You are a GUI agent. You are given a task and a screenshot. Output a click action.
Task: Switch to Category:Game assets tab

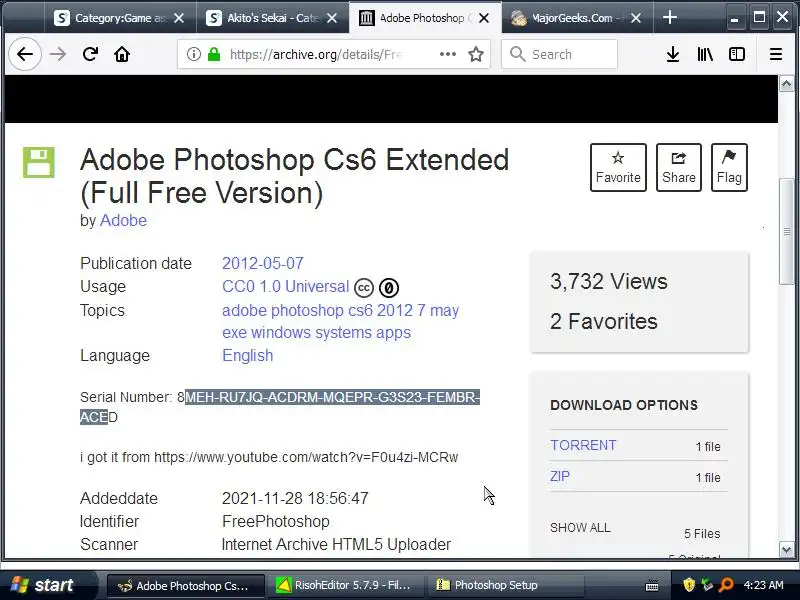(120, 18)
